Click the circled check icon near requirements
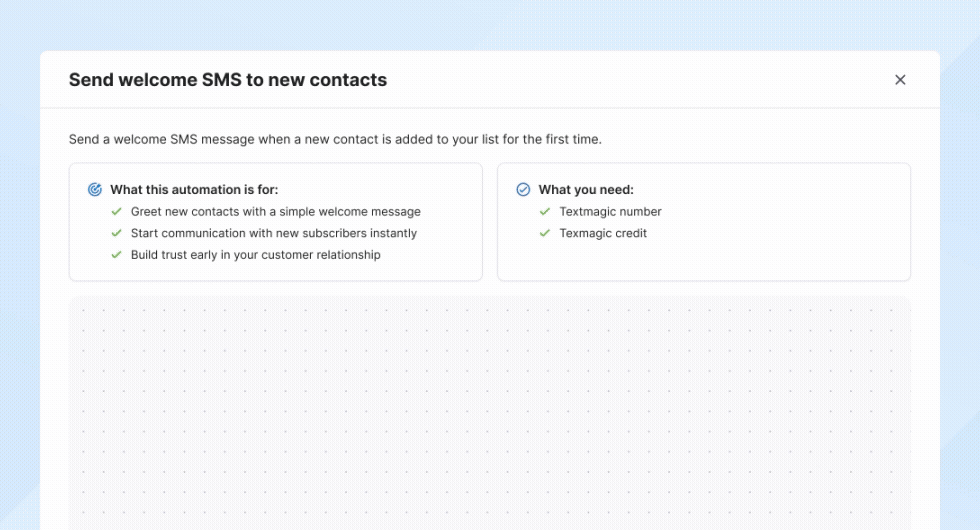 tap(523, 190)
